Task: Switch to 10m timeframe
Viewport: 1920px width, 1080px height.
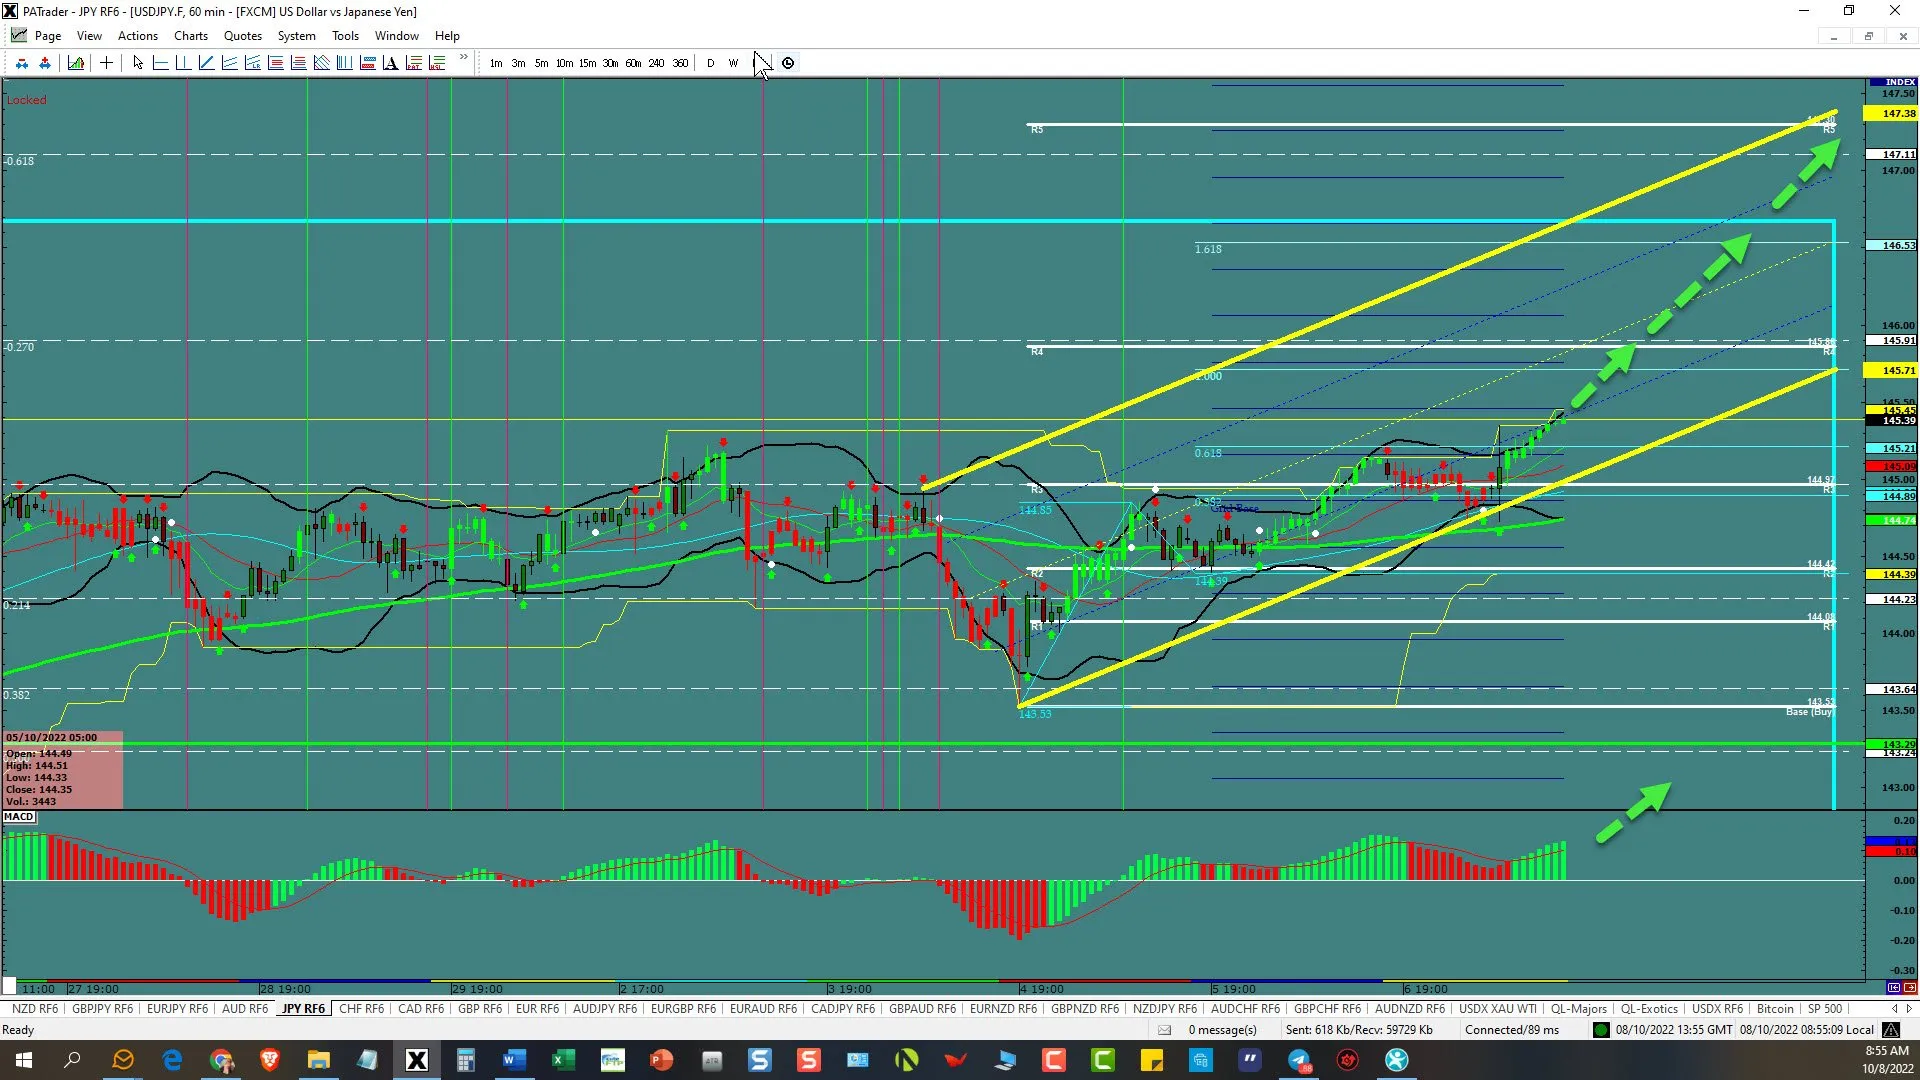Action: (564, 63)
